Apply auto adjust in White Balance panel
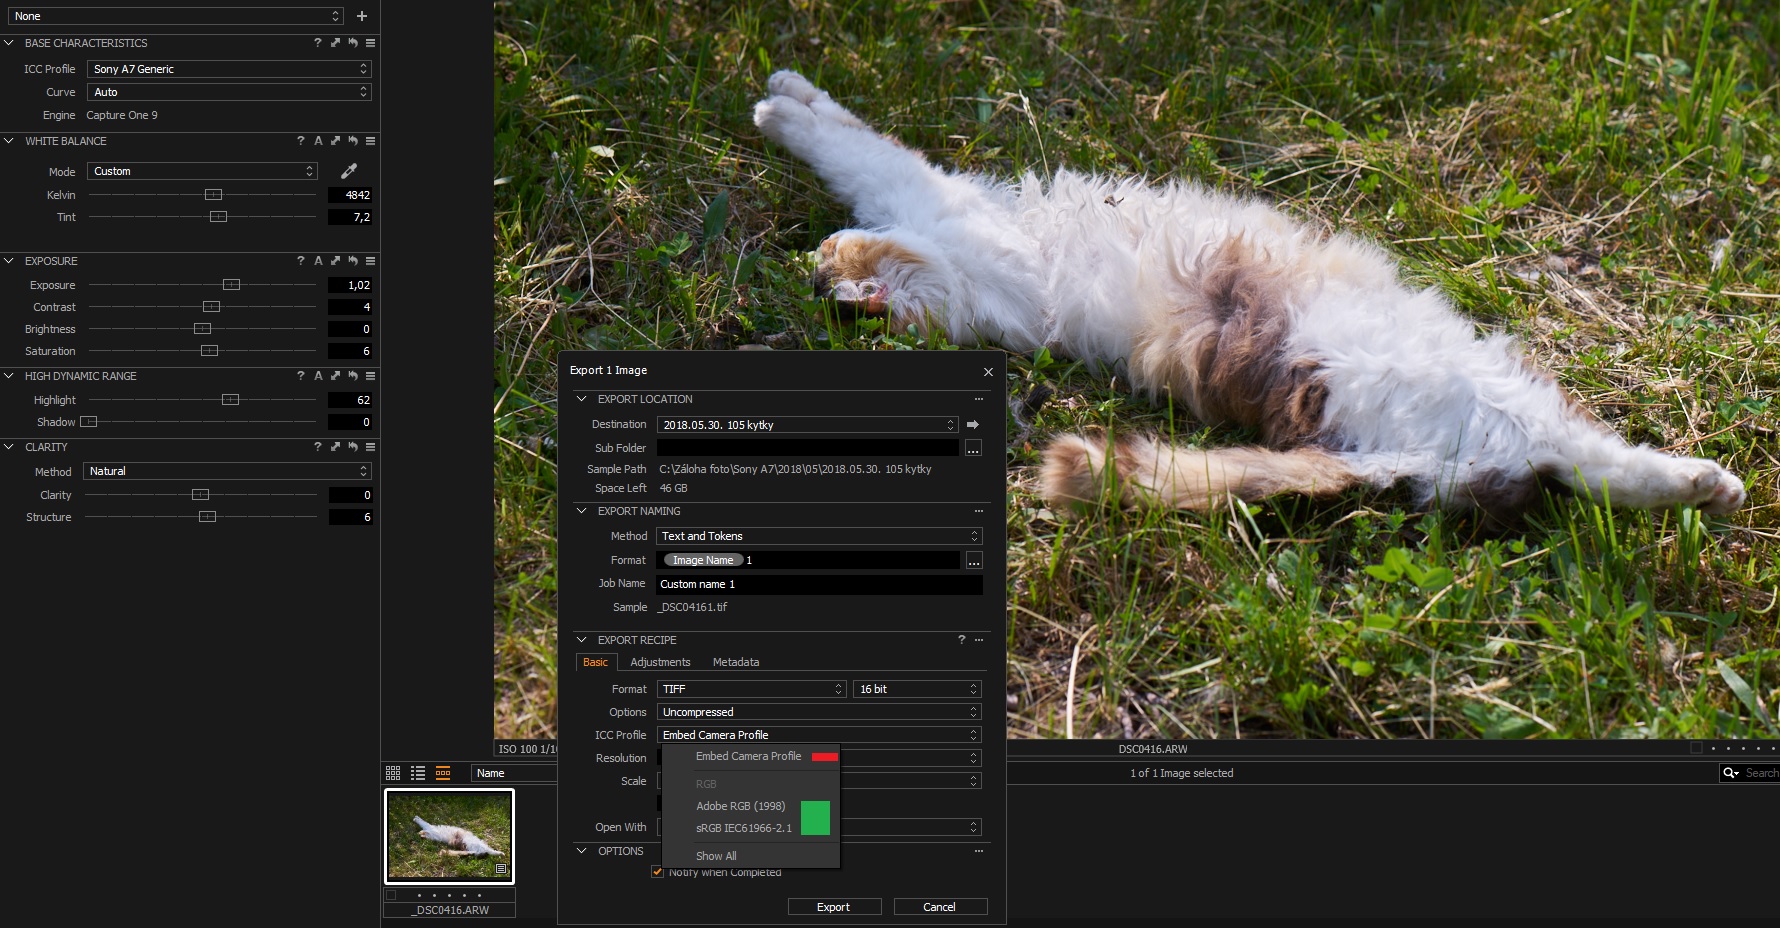Image resolution: width=1780 pixels, height=928 pixels. pyautogui.click(x=318, y=141)
